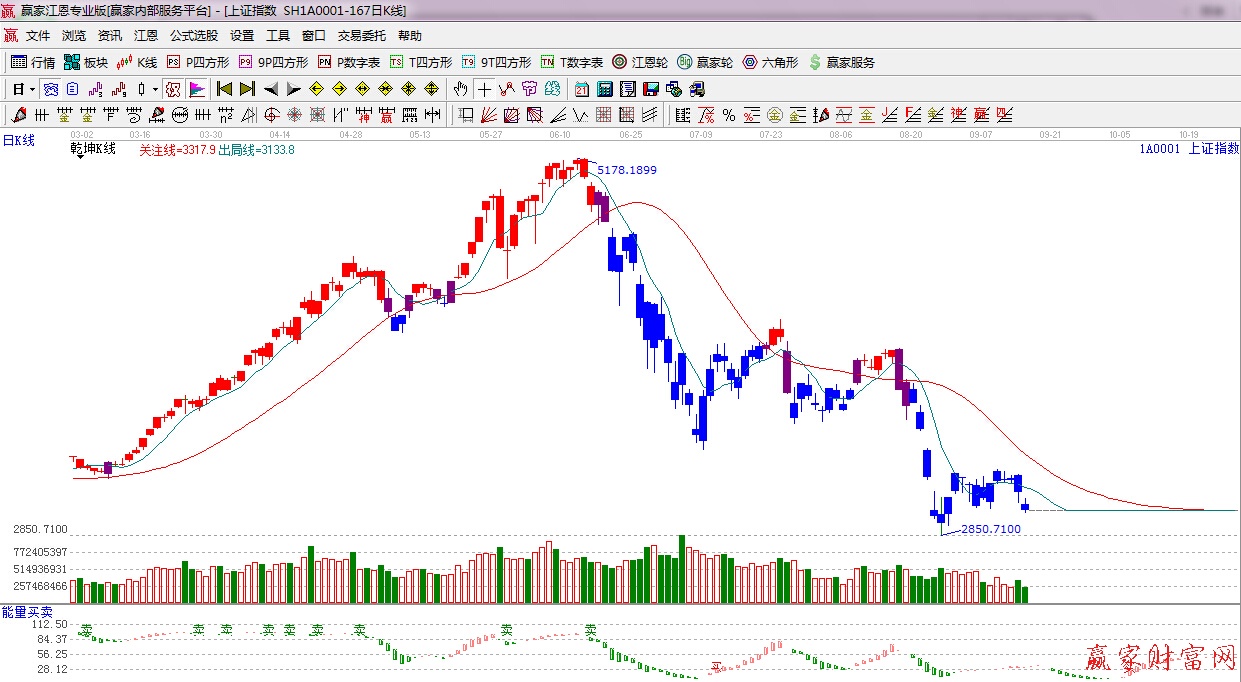Toggle the crosshair cursor mode
1241x682 pixels.
(x=484, y=89)
